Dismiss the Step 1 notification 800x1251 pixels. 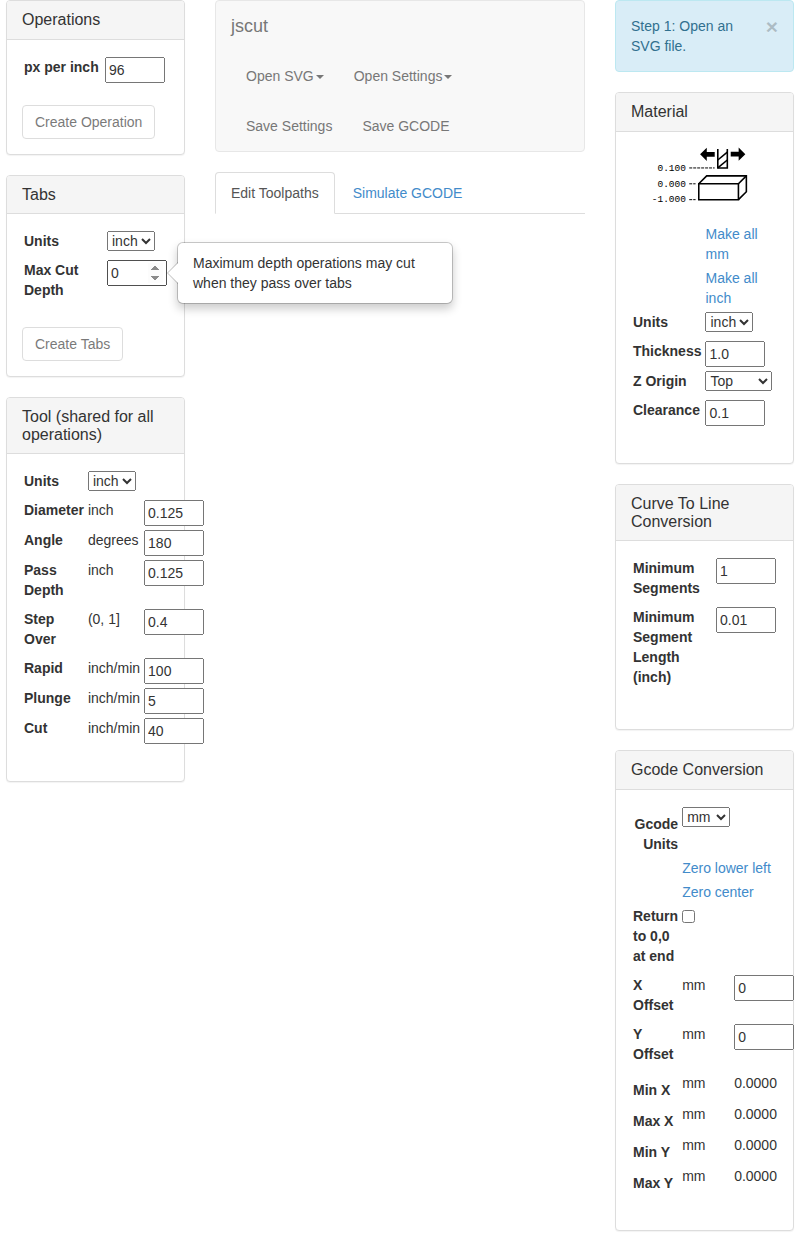click(771, 26)
